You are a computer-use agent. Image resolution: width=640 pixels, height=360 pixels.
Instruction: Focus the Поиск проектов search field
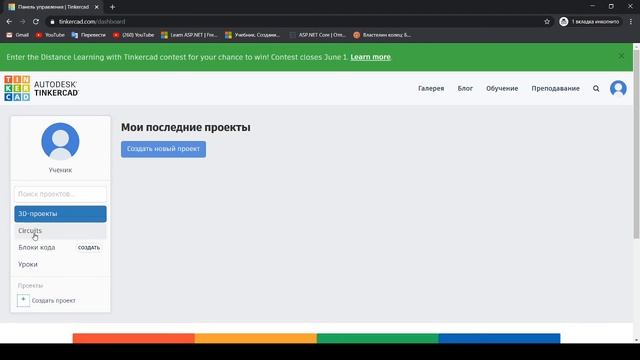60,194
